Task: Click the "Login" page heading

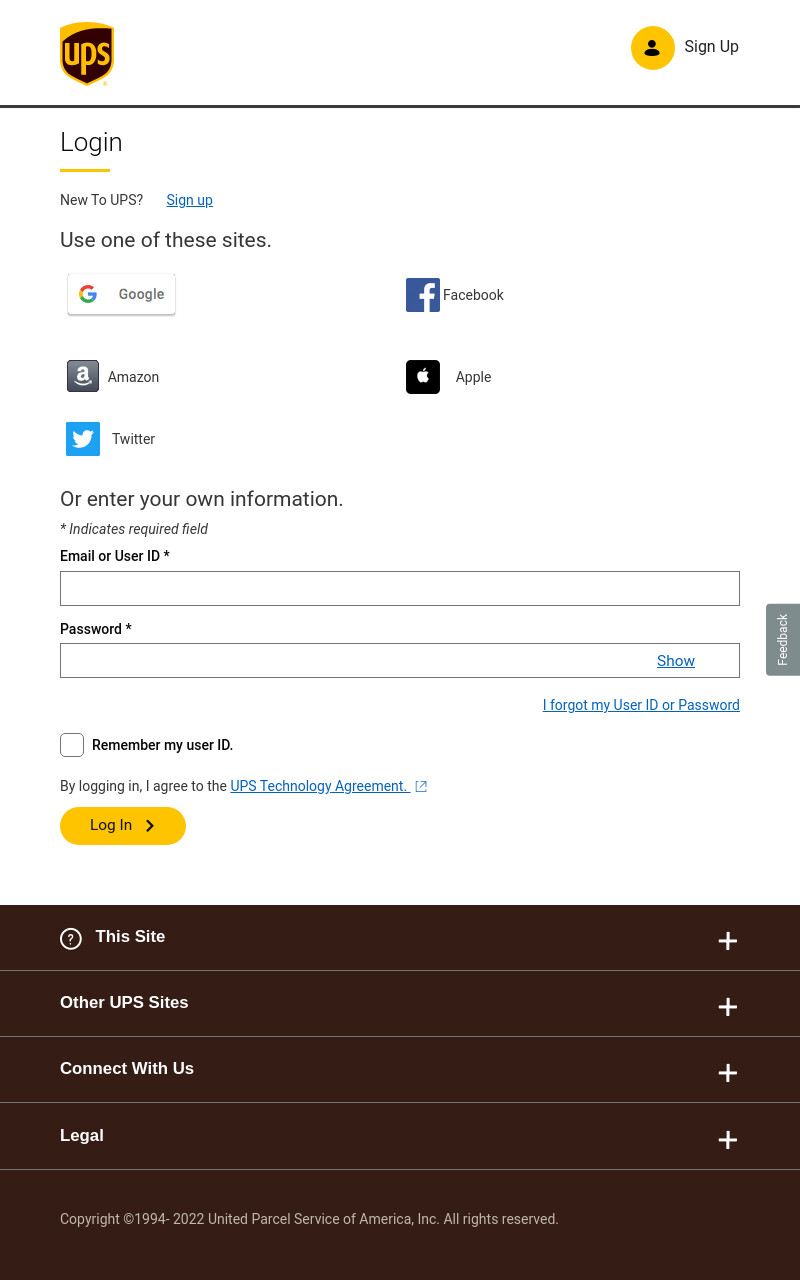Action: pyautogui.click(x=91, y=142)
